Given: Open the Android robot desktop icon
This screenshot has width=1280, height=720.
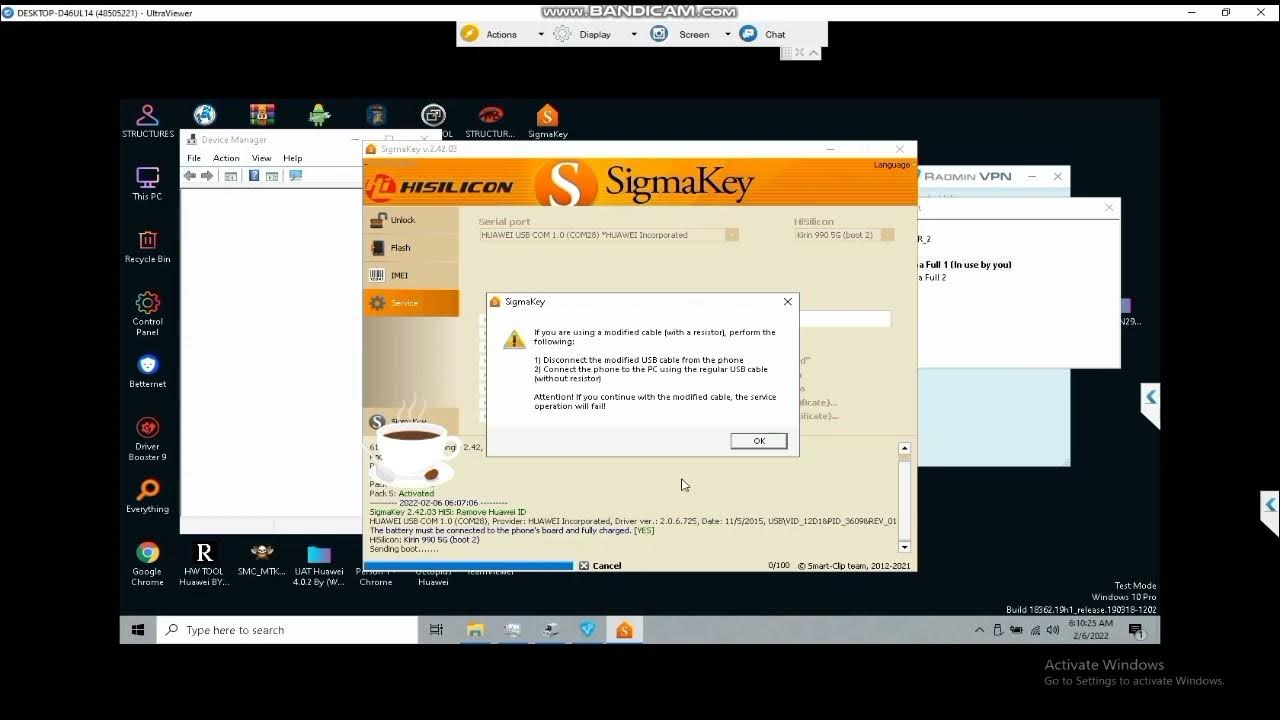Looking at the screenshot, I should pyautogui.click(x=319, y=115).
